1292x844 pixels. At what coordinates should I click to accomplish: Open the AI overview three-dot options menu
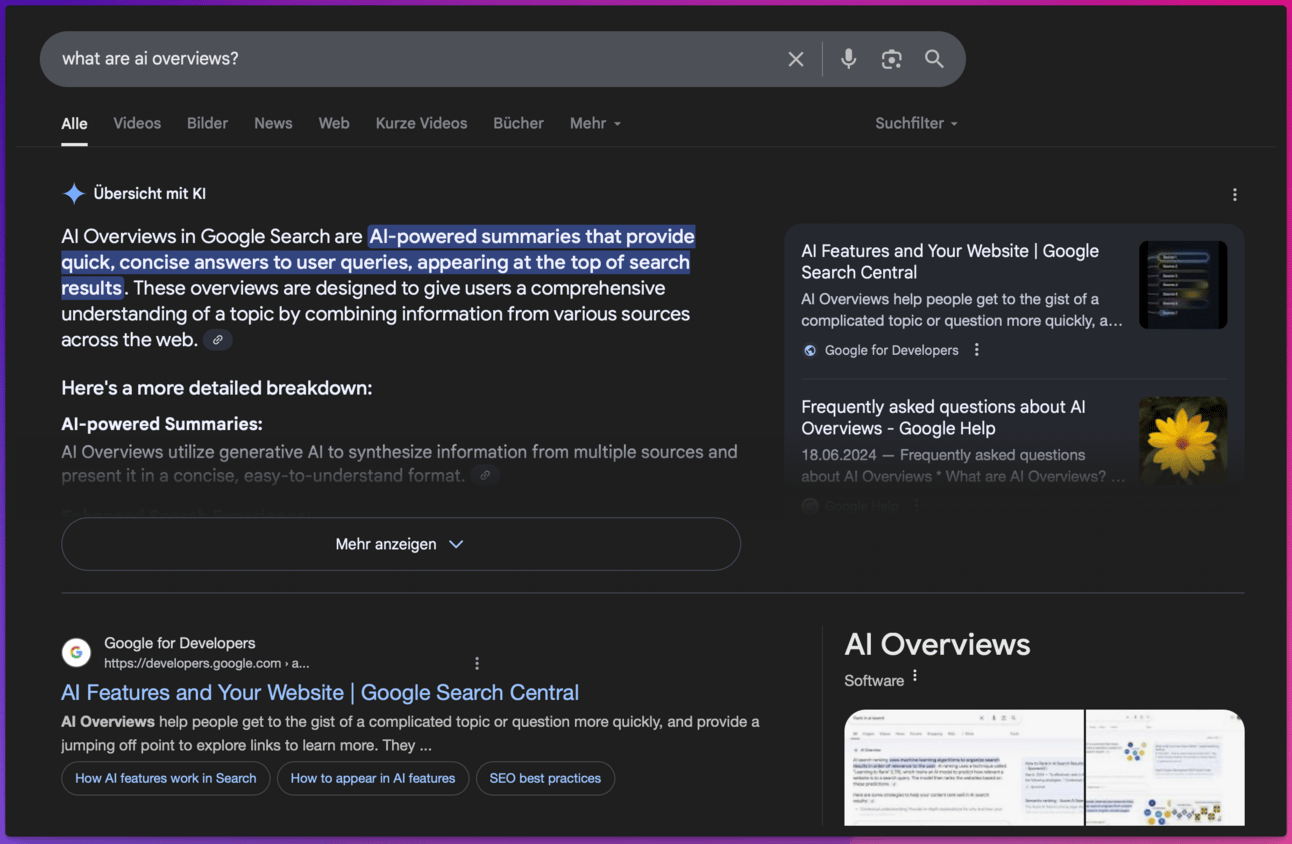(x=1235, y=195)
